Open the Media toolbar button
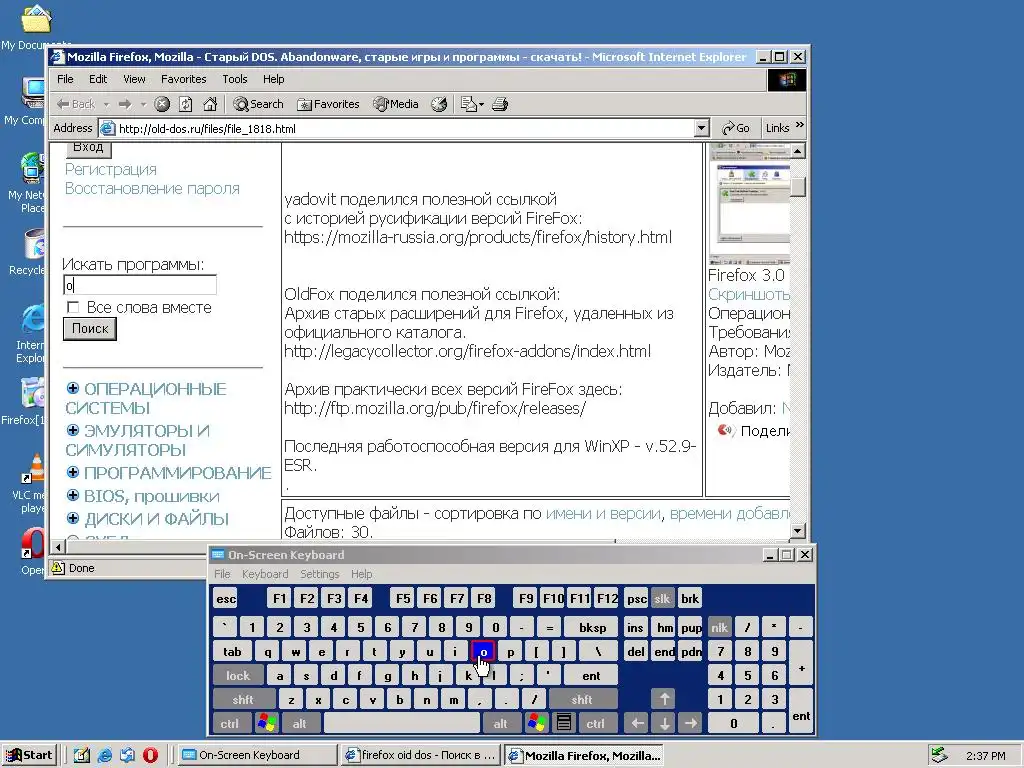 click(396, 104)
